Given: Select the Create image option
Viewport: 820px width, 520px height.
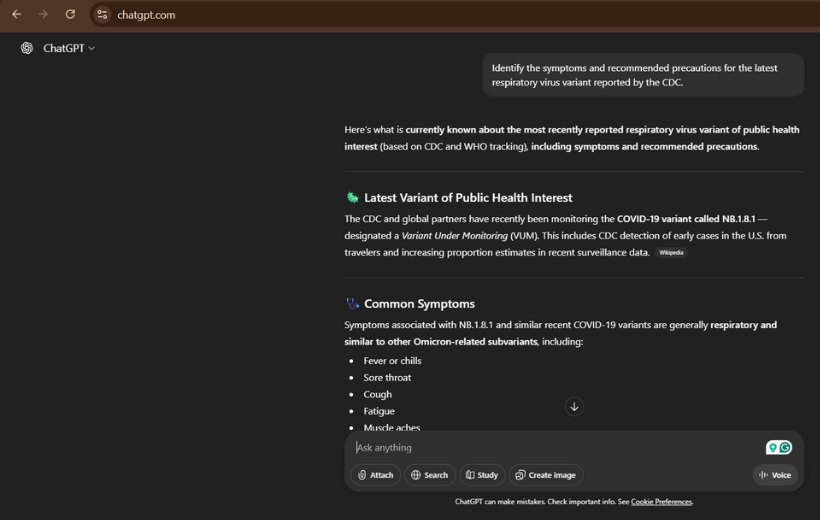Looking at the screenshot, I should click(545, 475).
